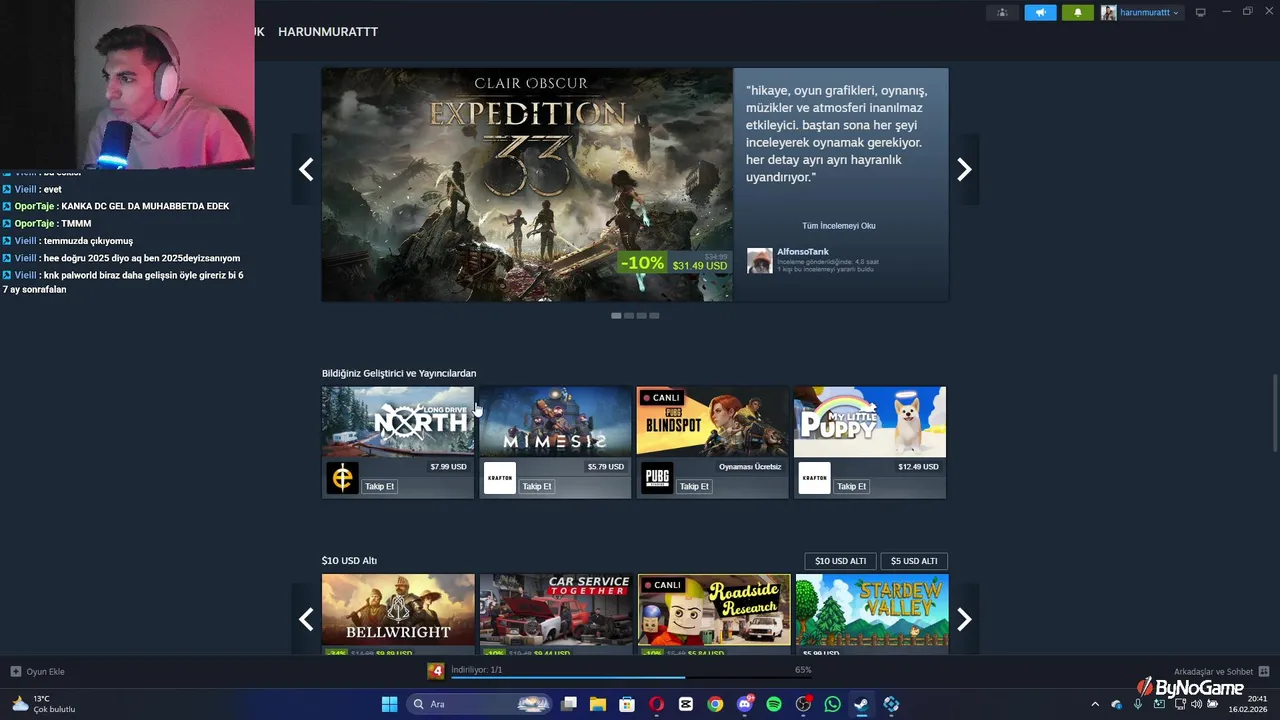Select the fourth carousel page dot
This screenshot has height=720, width=1280.
(654, 316)
